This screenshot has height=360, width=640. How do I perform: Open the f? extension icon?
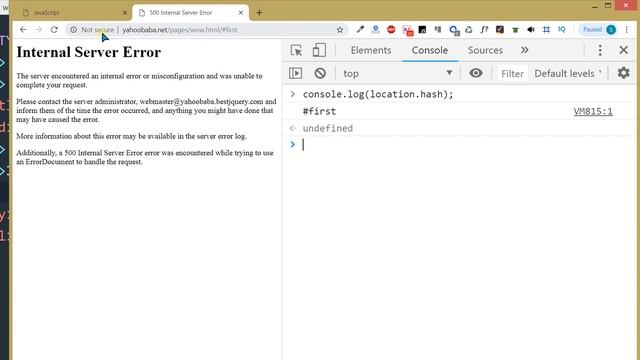tap(484, 29)
